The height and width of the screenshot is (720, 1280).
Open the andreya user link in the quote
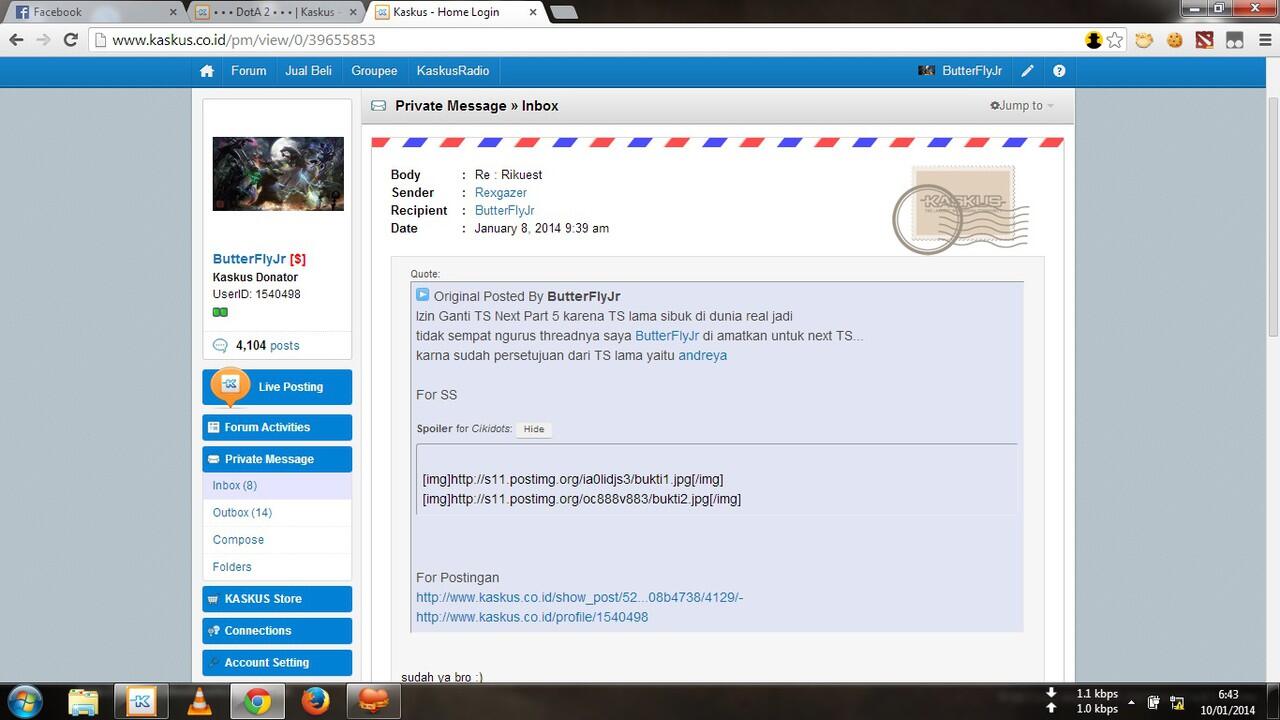pos(703,355)
